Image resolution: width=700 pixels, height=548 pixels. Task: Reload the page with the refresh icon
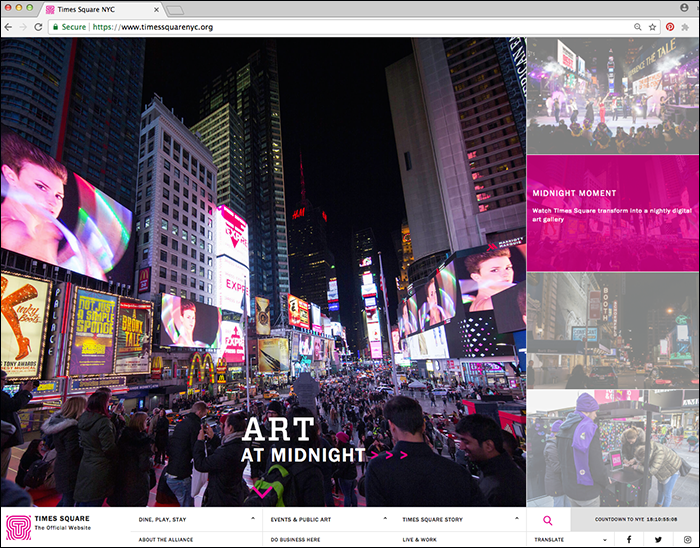click(38, 27)
